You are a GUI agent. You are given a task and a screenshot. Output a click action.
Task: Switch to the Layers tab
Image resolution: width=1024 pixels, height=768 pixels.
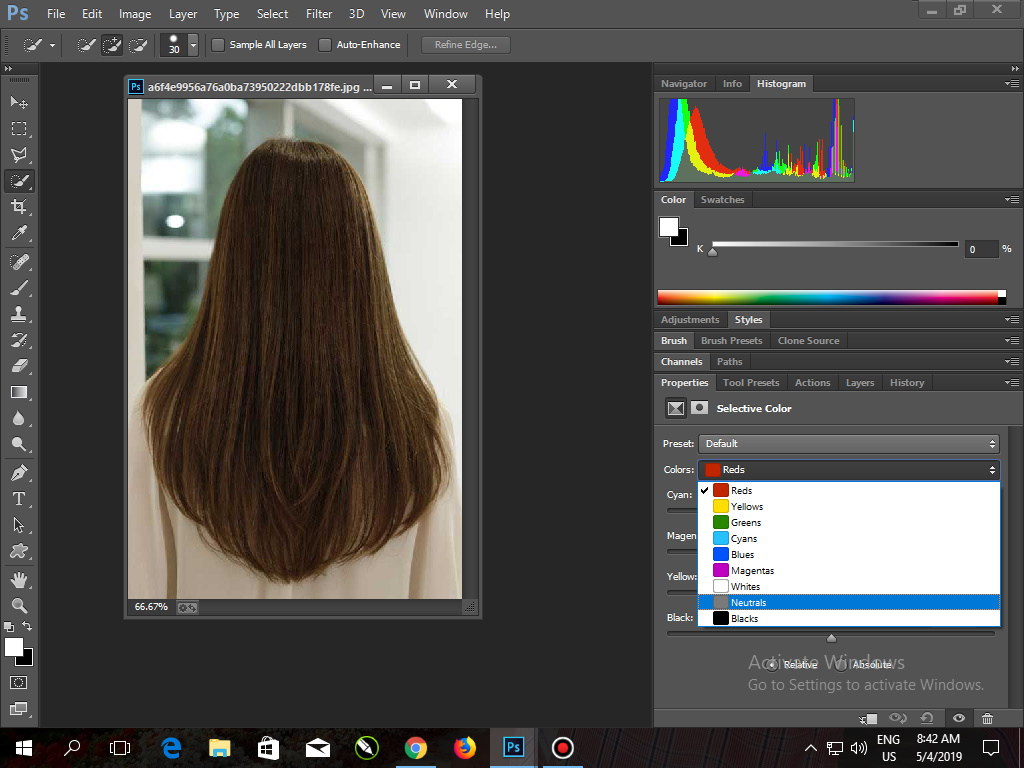pos(859,382)
